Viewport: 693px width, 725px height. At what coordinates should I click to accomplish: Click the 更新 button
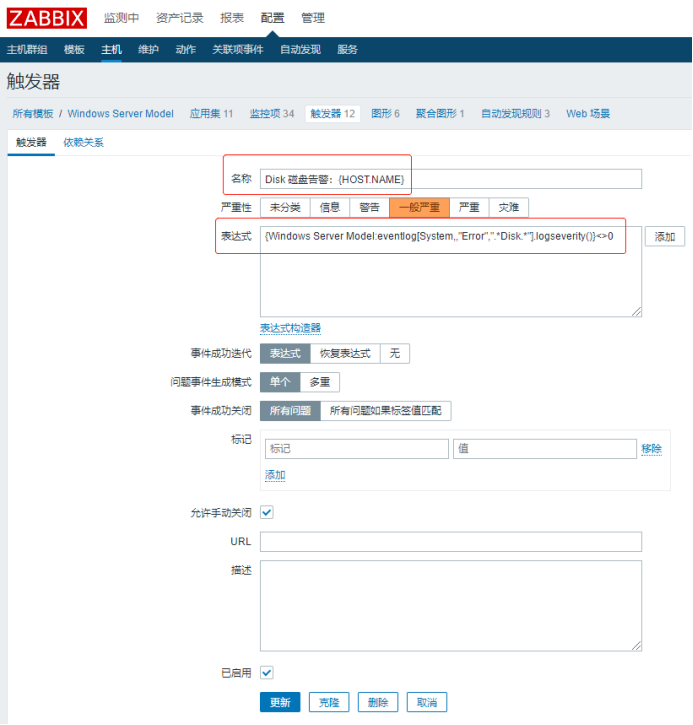coord(280,702)
